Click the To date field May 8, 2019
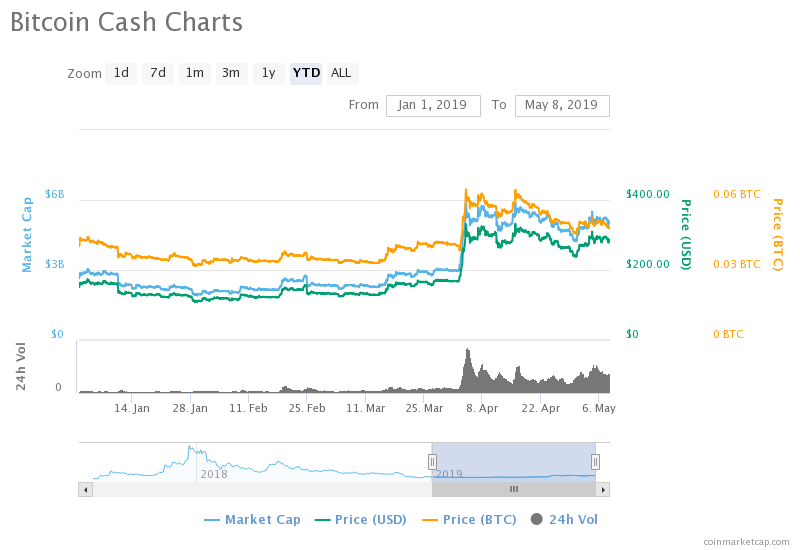This screenshot has height=550, width=800. pos(562,106)
